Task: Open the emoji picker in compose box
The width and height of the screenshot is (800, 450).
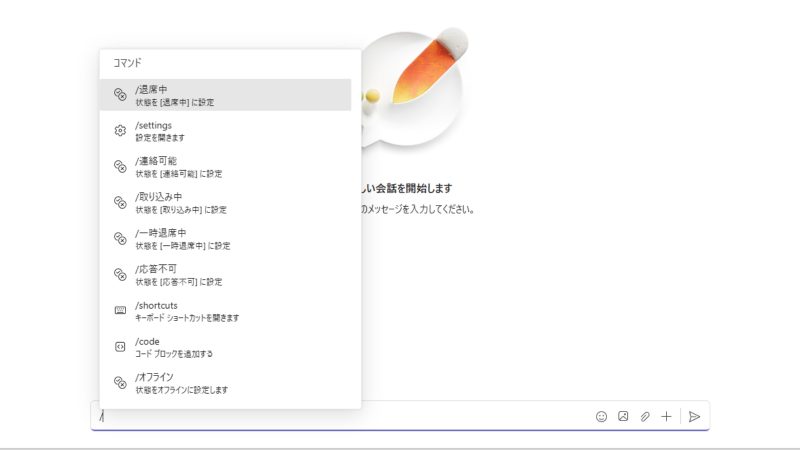Action: click(601, 416)
